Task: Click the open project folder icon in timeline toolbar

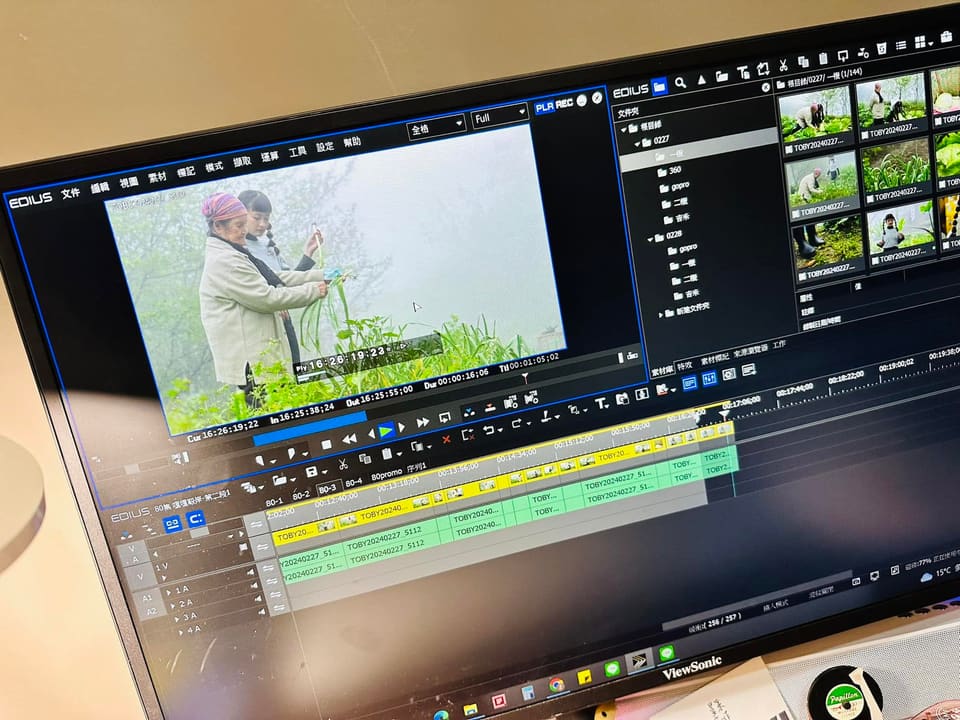Action: [x=280, y=480]
